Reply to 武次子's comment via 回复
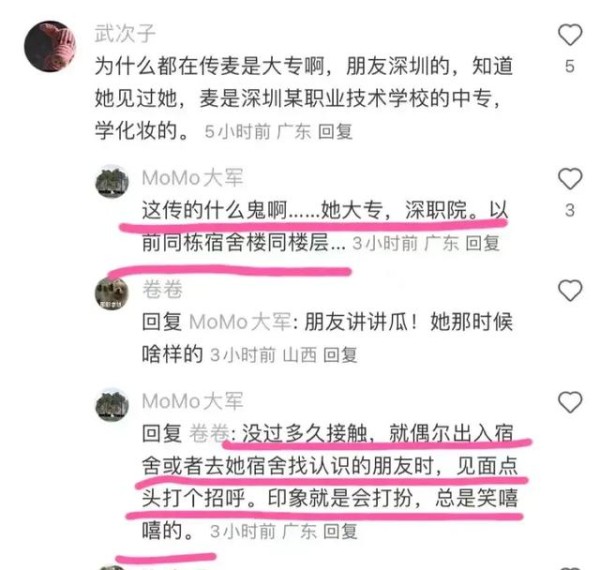 click(x=335, y=132)
